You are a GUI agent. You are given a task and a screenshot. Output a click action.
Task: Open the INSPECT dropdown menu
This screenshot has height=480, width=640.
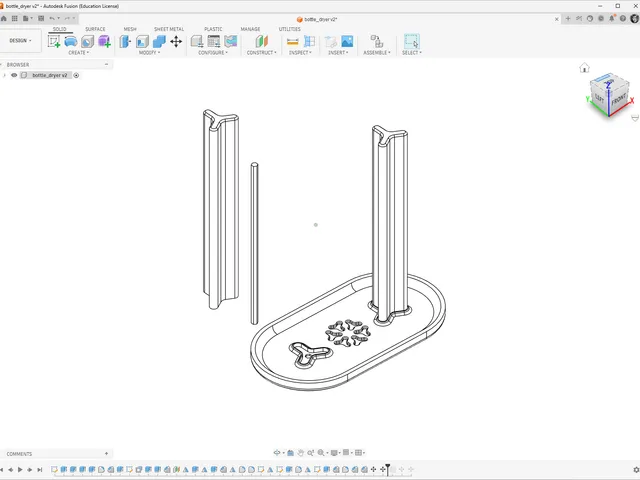300,53
